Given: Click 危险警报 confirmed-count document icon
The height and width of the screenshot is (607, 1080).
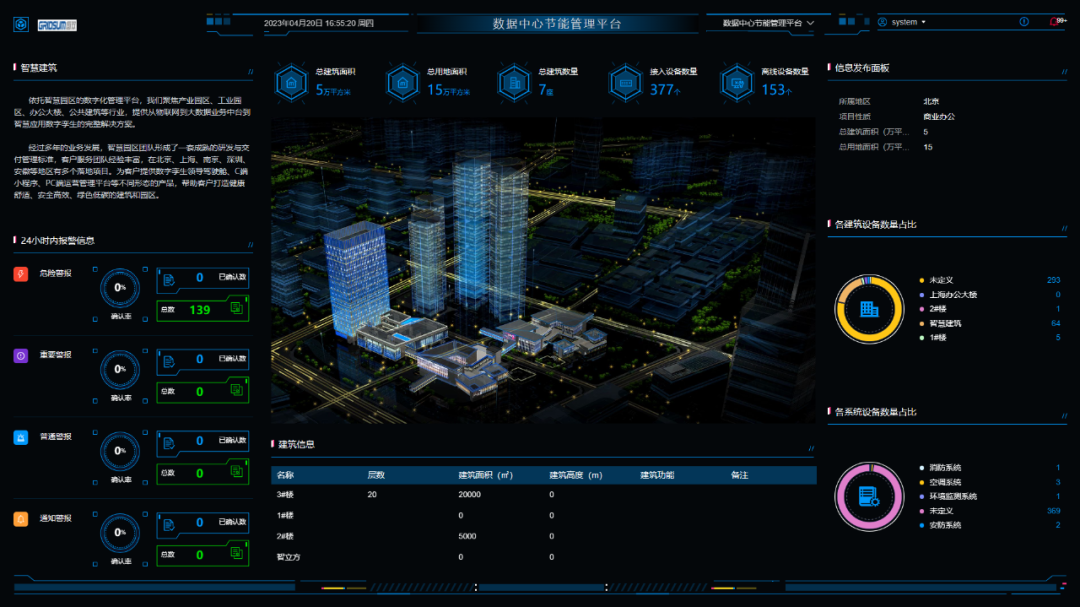Looking at the screenshot, I should pos(169,279).
